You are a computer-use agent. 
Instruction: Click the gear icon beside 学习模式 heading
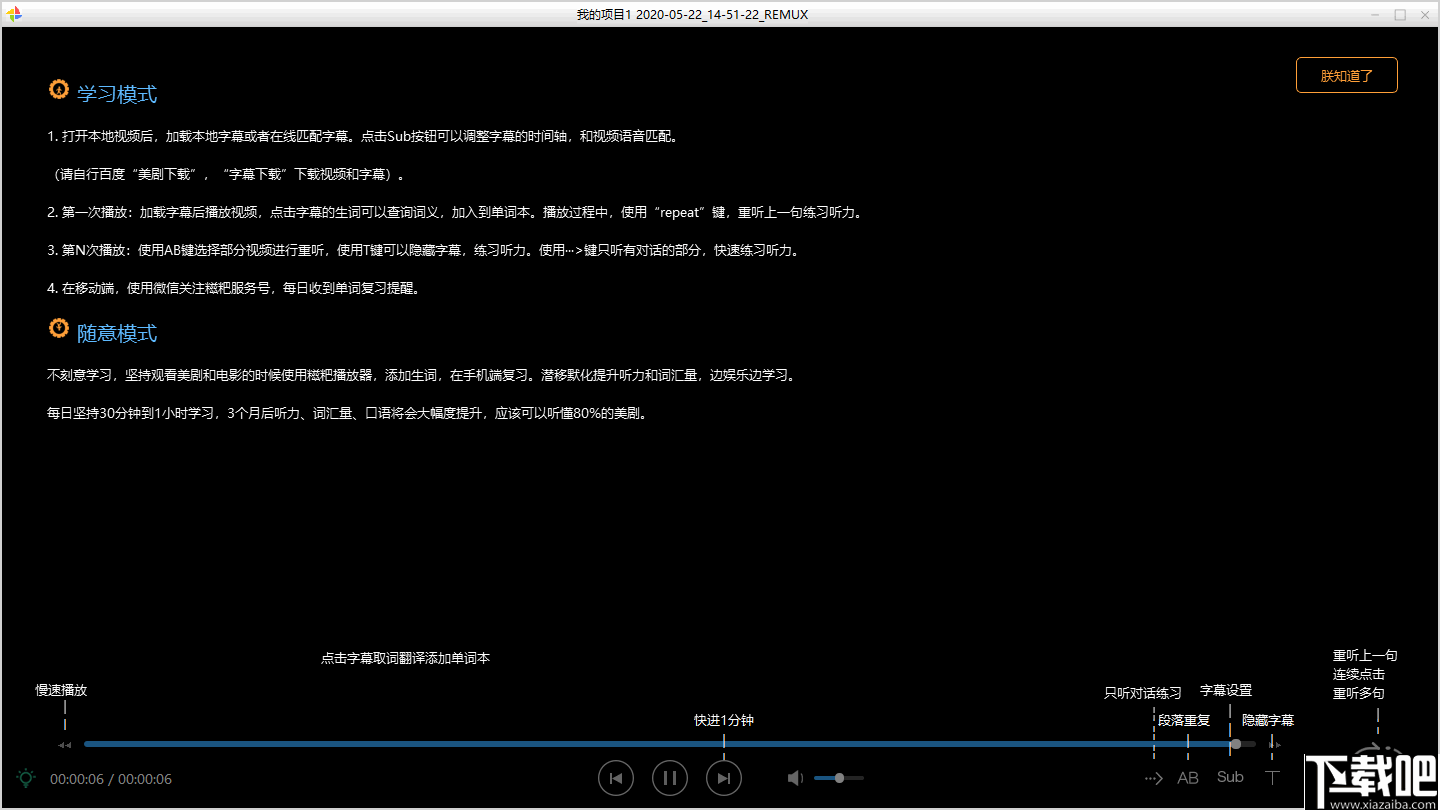(x=58, y=89)
